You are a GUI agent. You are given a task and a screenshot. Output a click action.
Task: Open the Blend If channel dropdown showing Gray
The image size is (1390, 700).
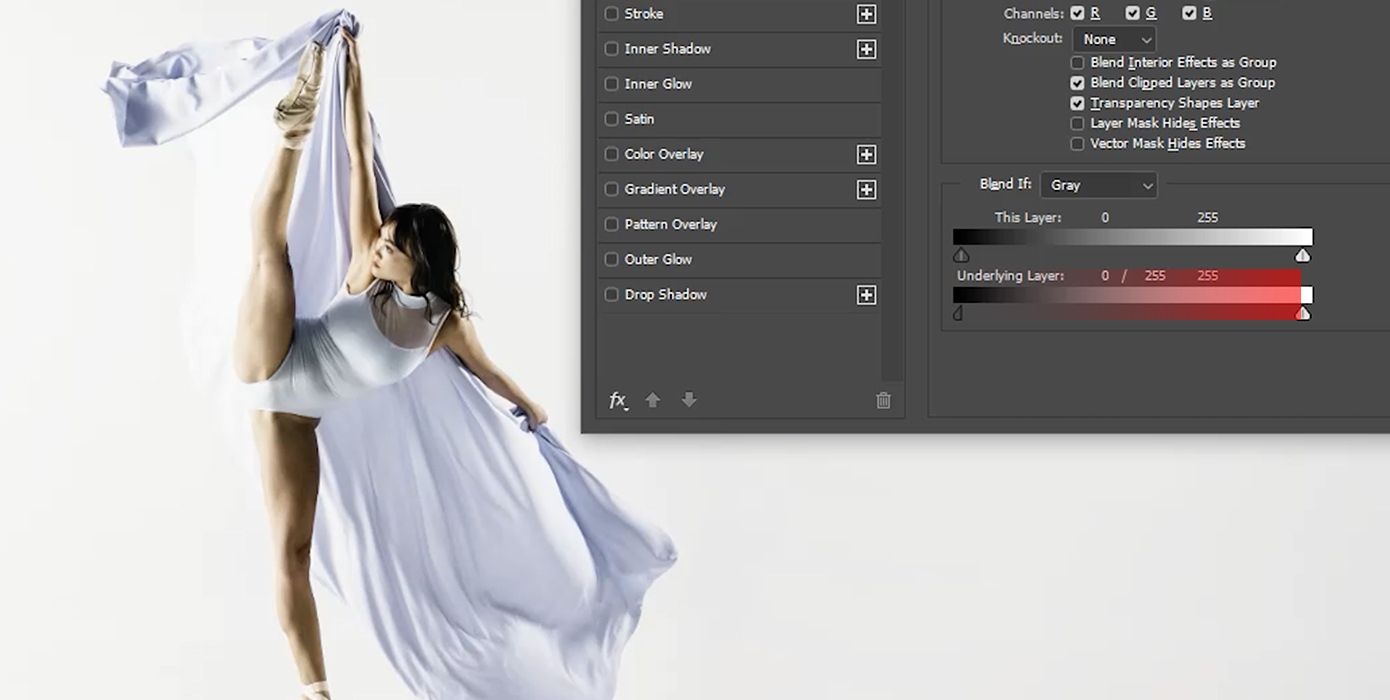tap(1098, 185)
